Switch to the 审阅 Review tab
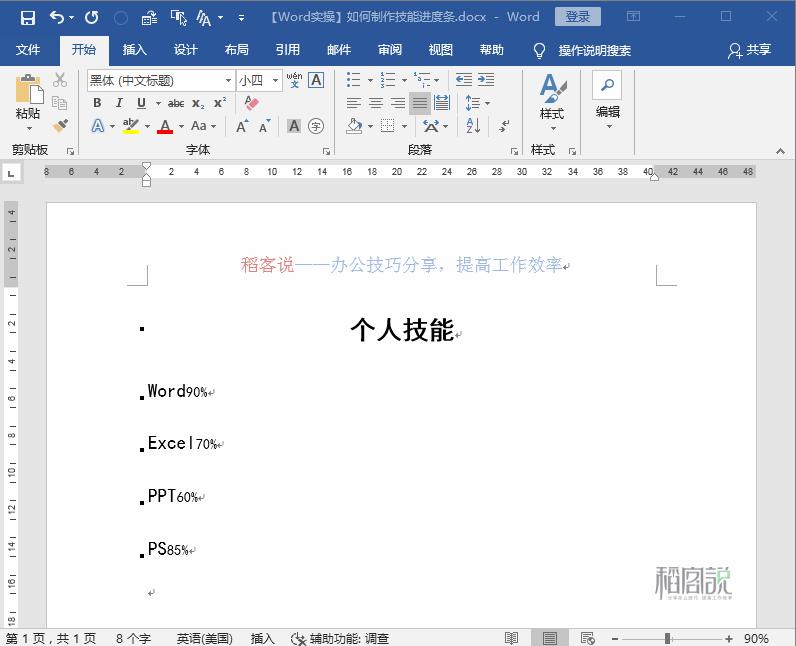Screen dimensions: 796x646 coord(390,50)
